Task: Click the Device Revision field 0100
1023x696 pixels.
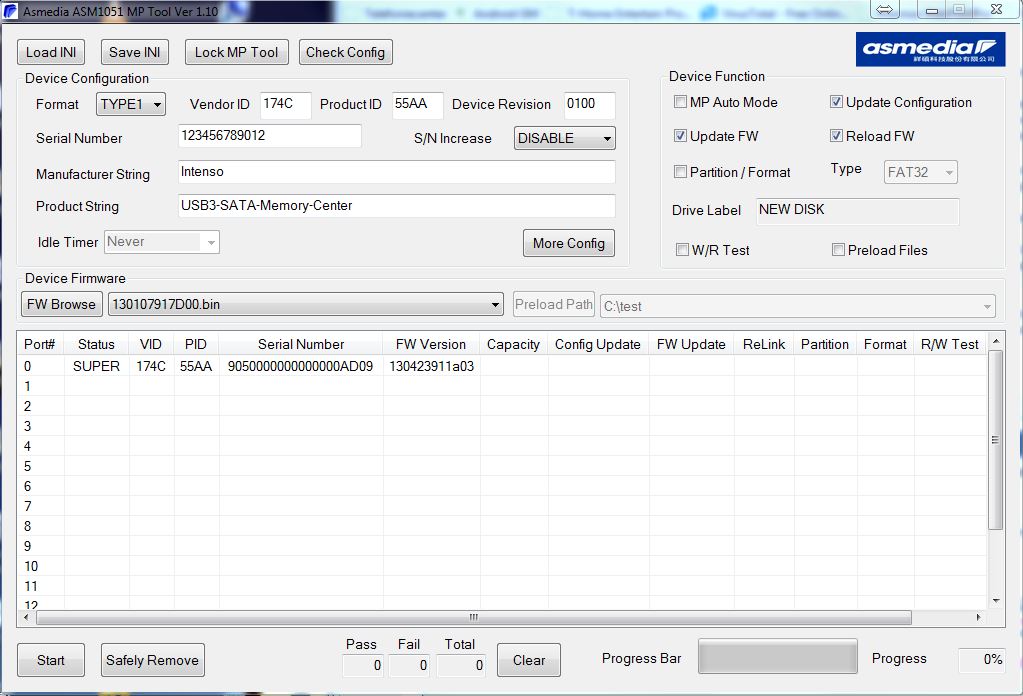Action: click(x=589, y=105)
